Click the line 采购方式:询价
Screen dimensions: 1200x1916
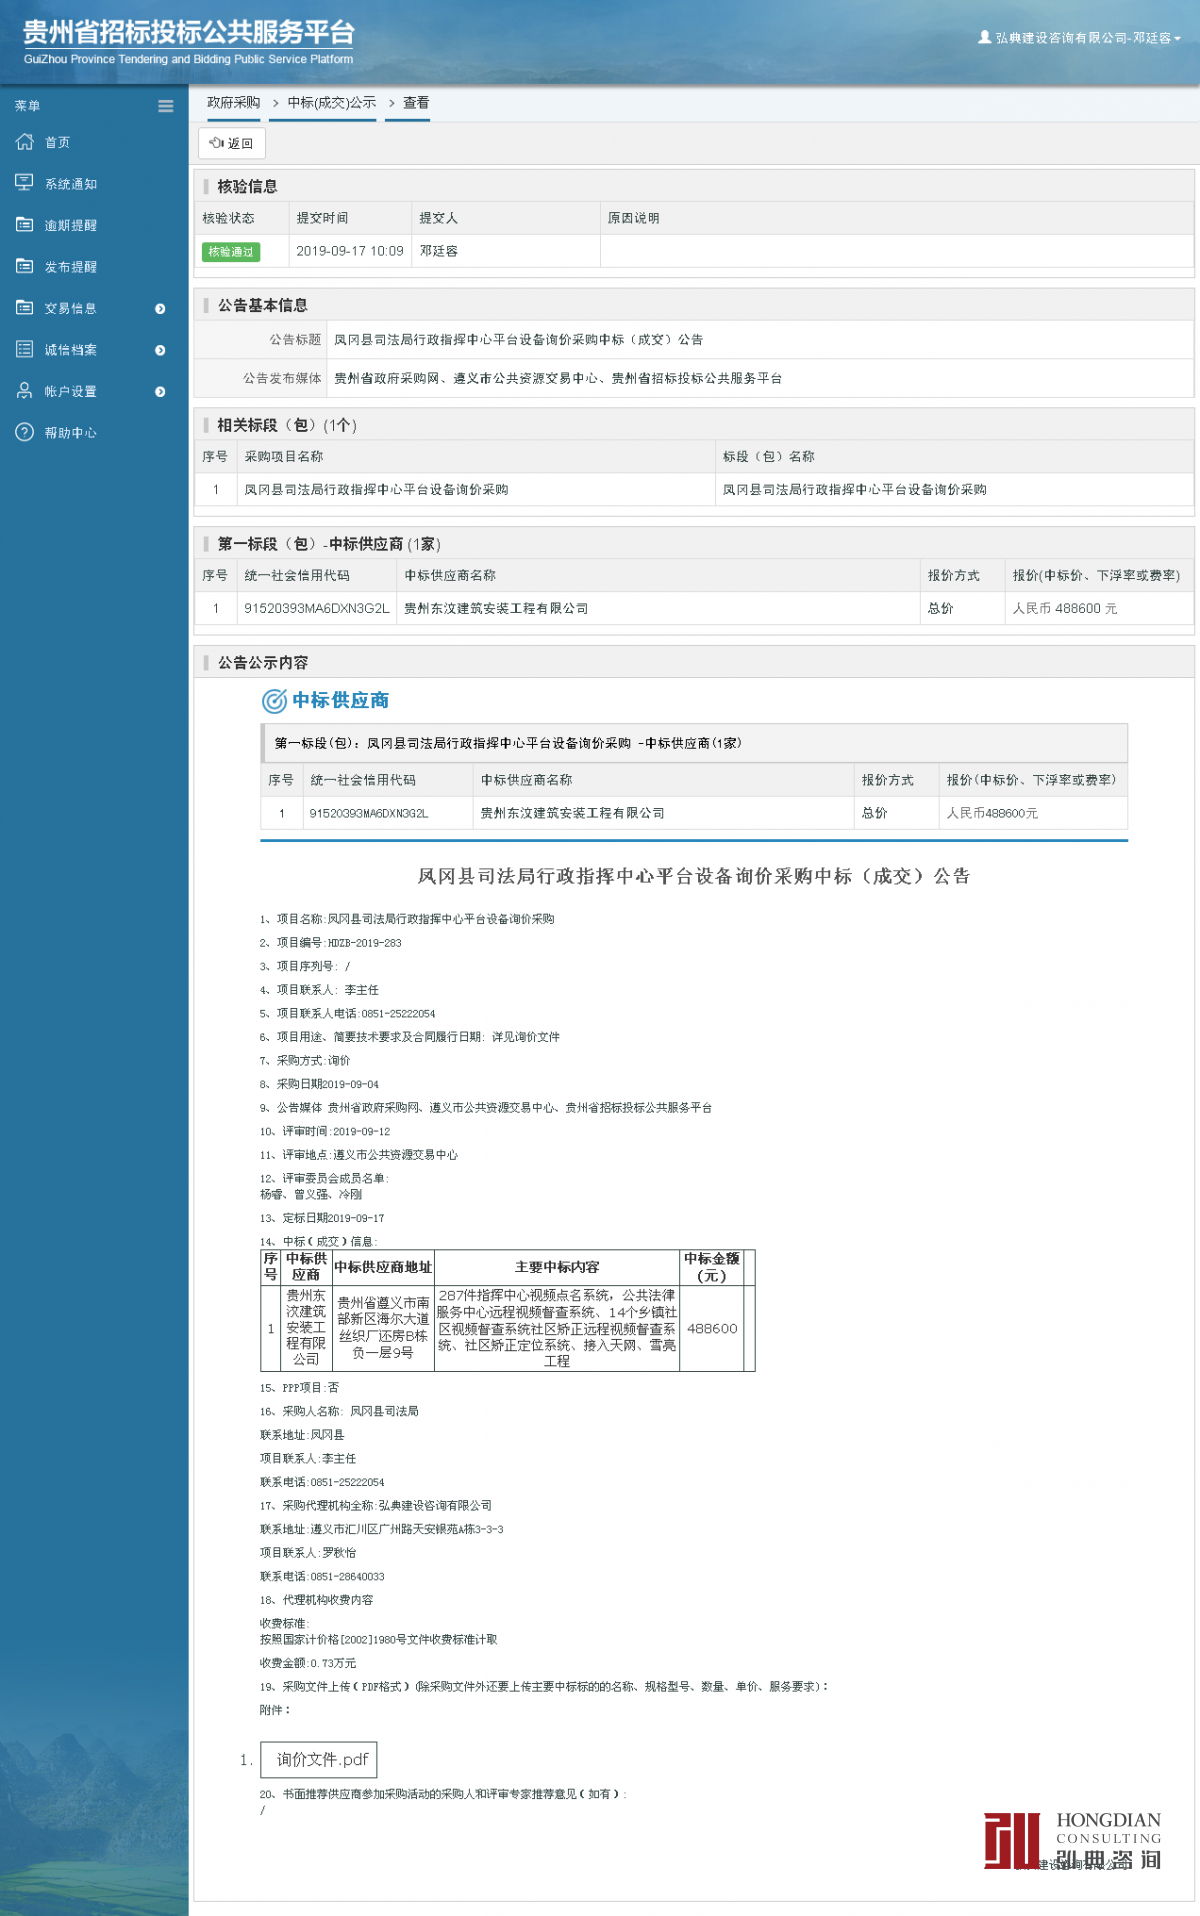pos(305,1061)
